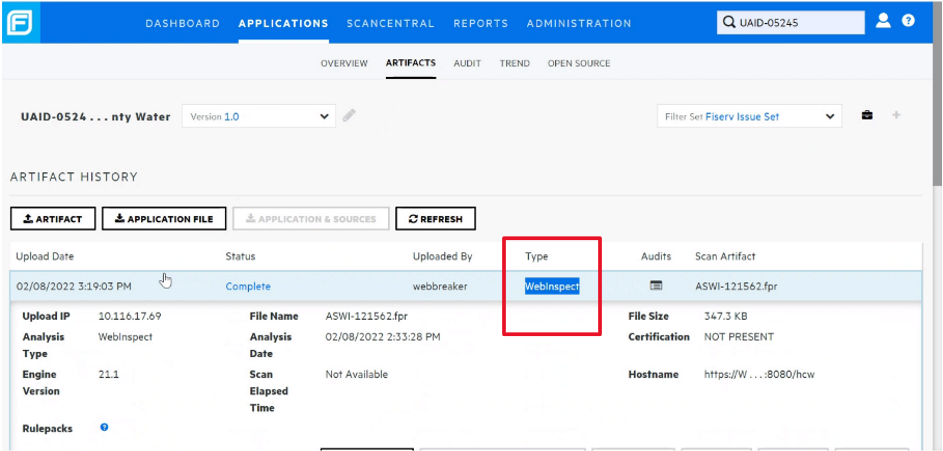The image size is (943, 451).
Task: Click the Uploaded By column header
Action: (443, 256)
